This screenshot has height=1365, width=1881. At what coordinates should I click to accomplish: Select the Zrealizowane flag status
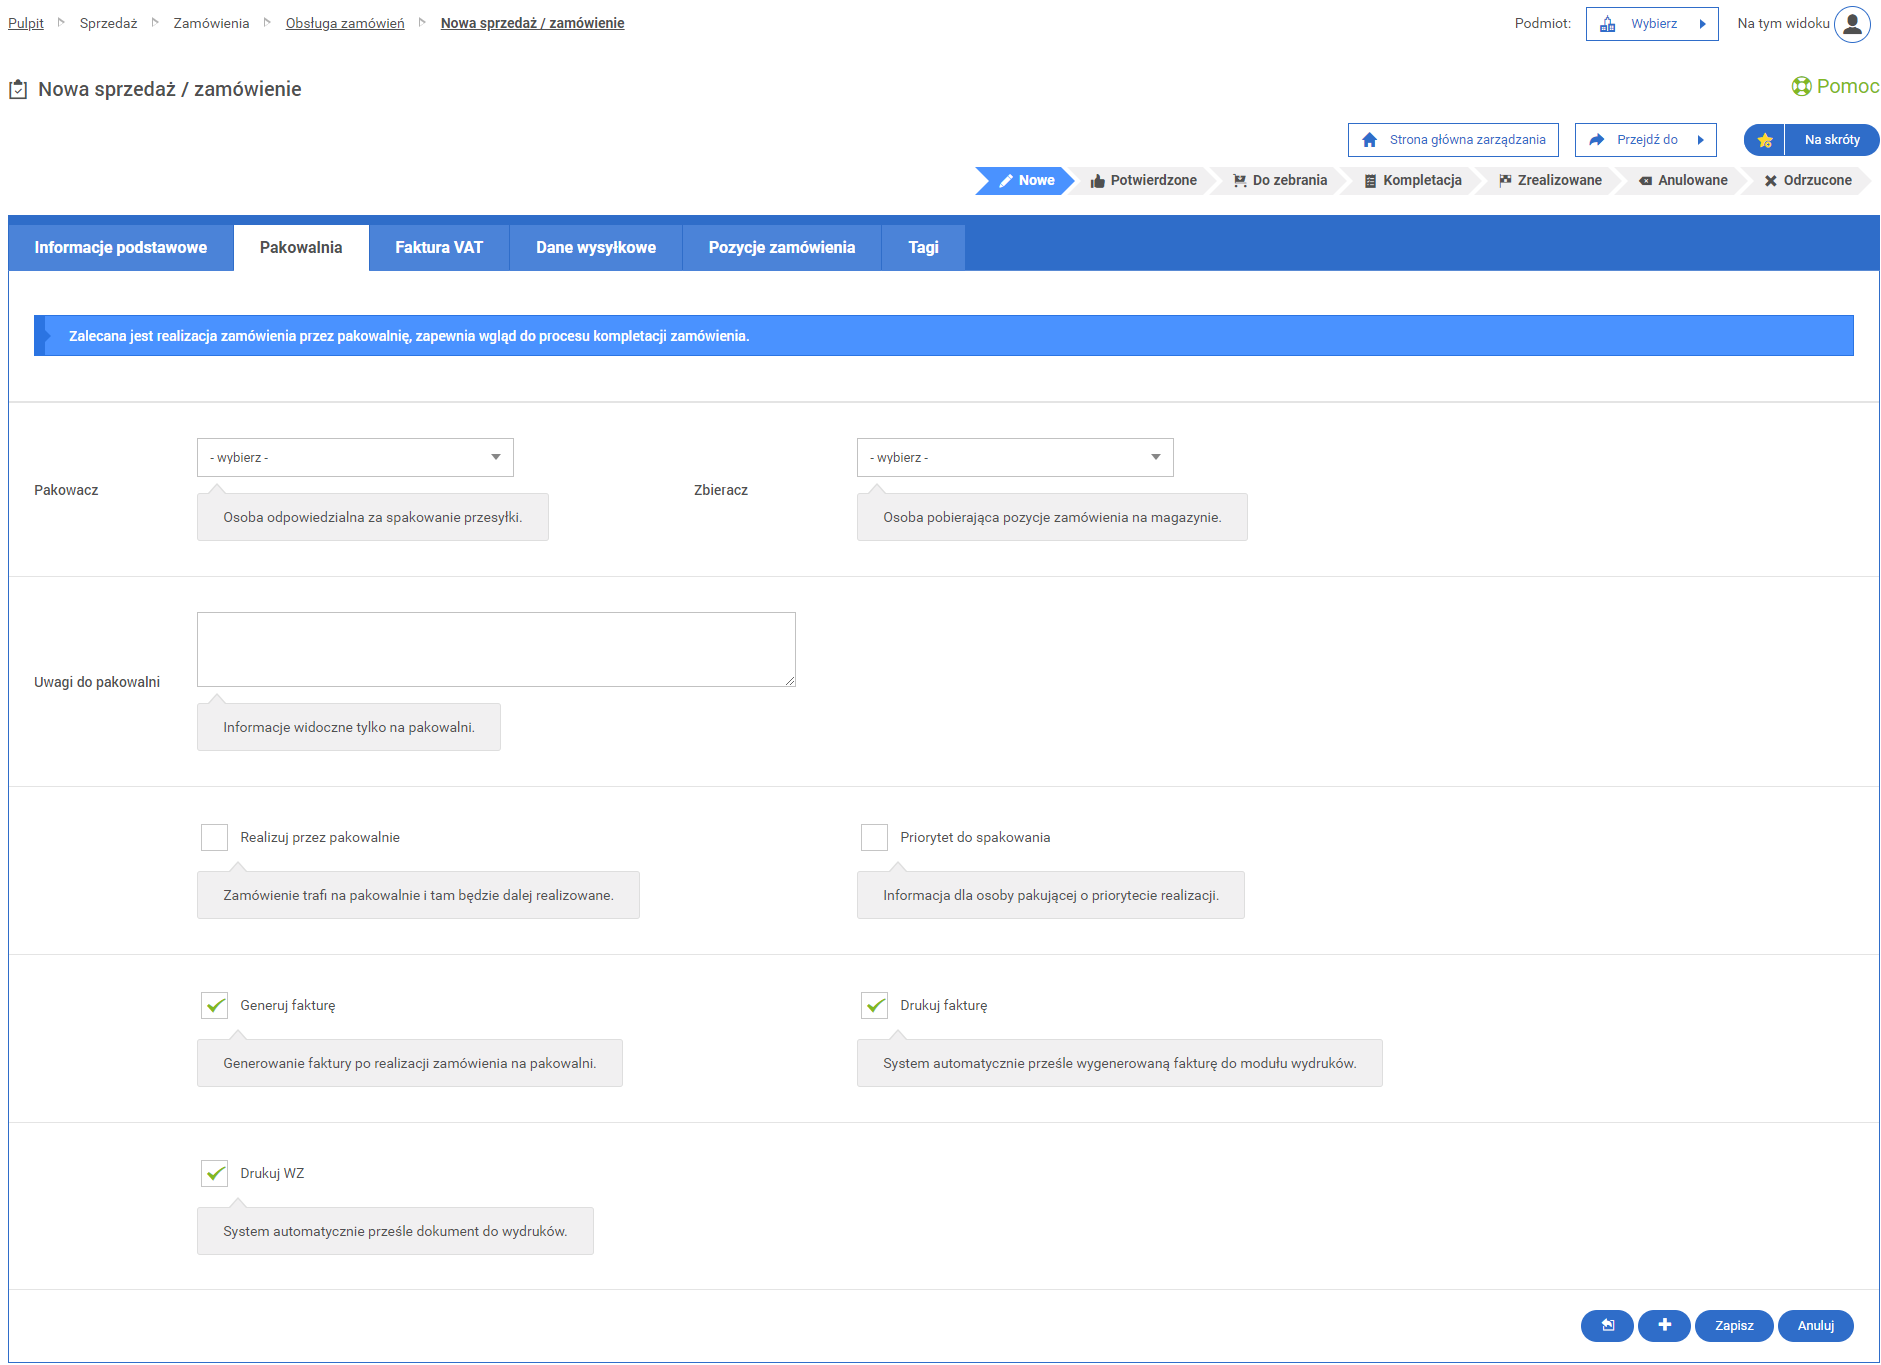[1550, 181]
